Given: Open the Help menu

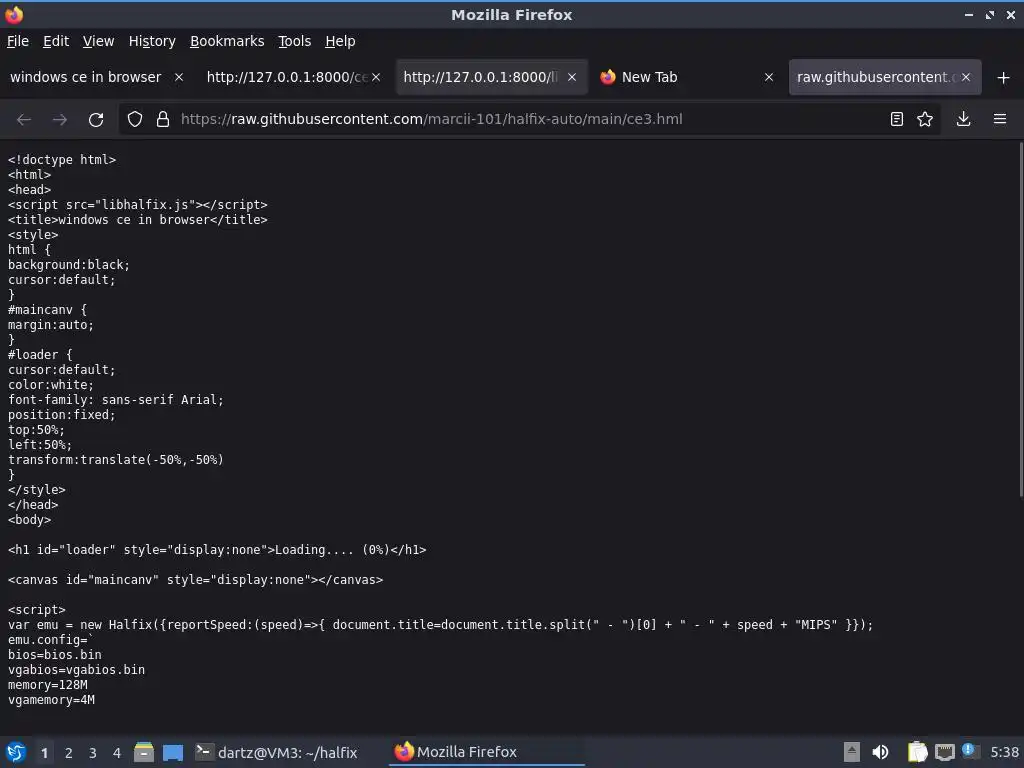Looking at the screenshot, I should [x=340, y=41].
